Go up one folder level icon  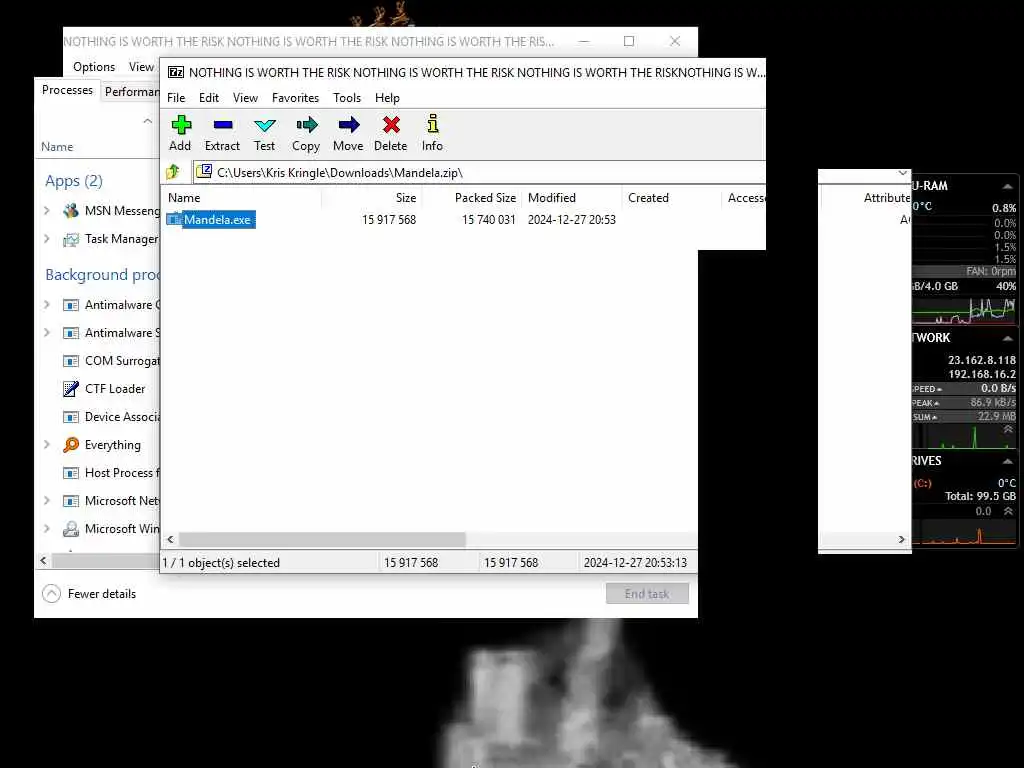(173, 172)
